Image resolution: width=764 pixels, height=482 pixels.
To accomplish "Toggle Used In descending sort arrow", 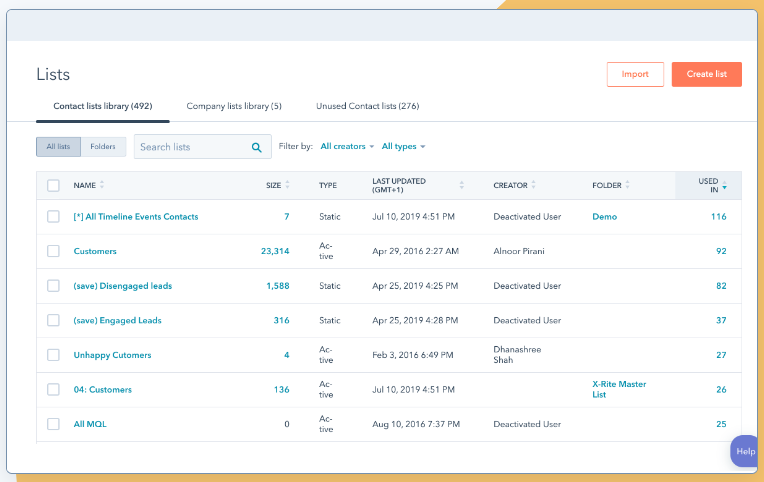I will coord(725,188).
